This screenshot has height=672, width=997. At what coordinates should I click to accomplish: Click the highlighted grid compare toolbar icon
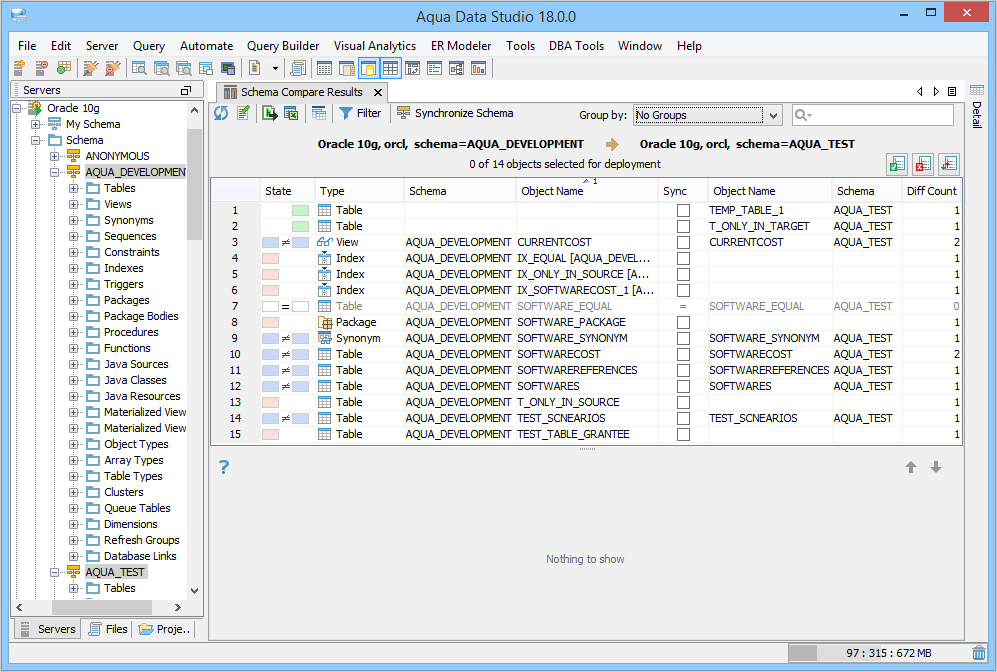tap(390, 68)
